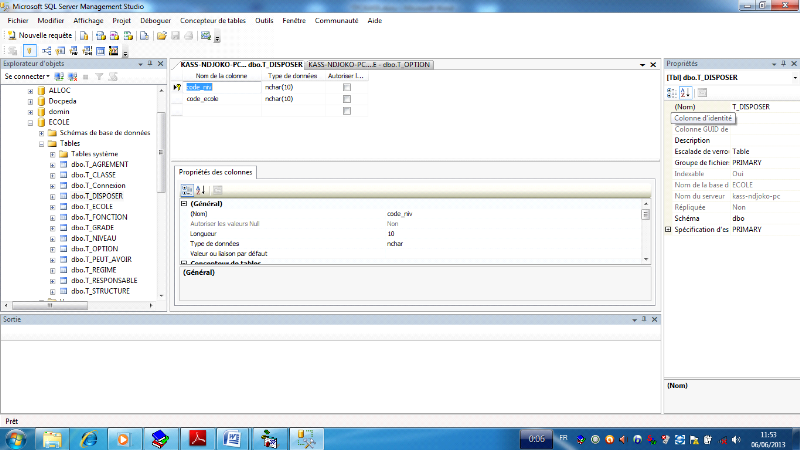Switch column properties to alphabetical sort

coord(201,190)
